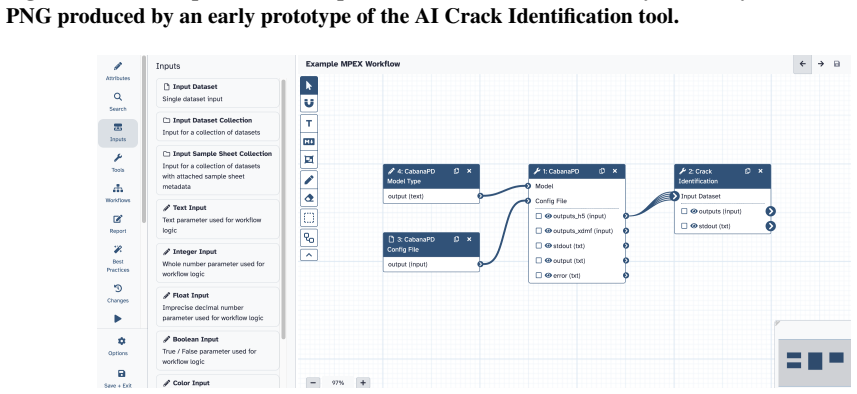Screen dimensions: 857x394
Task: Open the Tools panel in the sidebar
Action: click(x=118, y=163)
